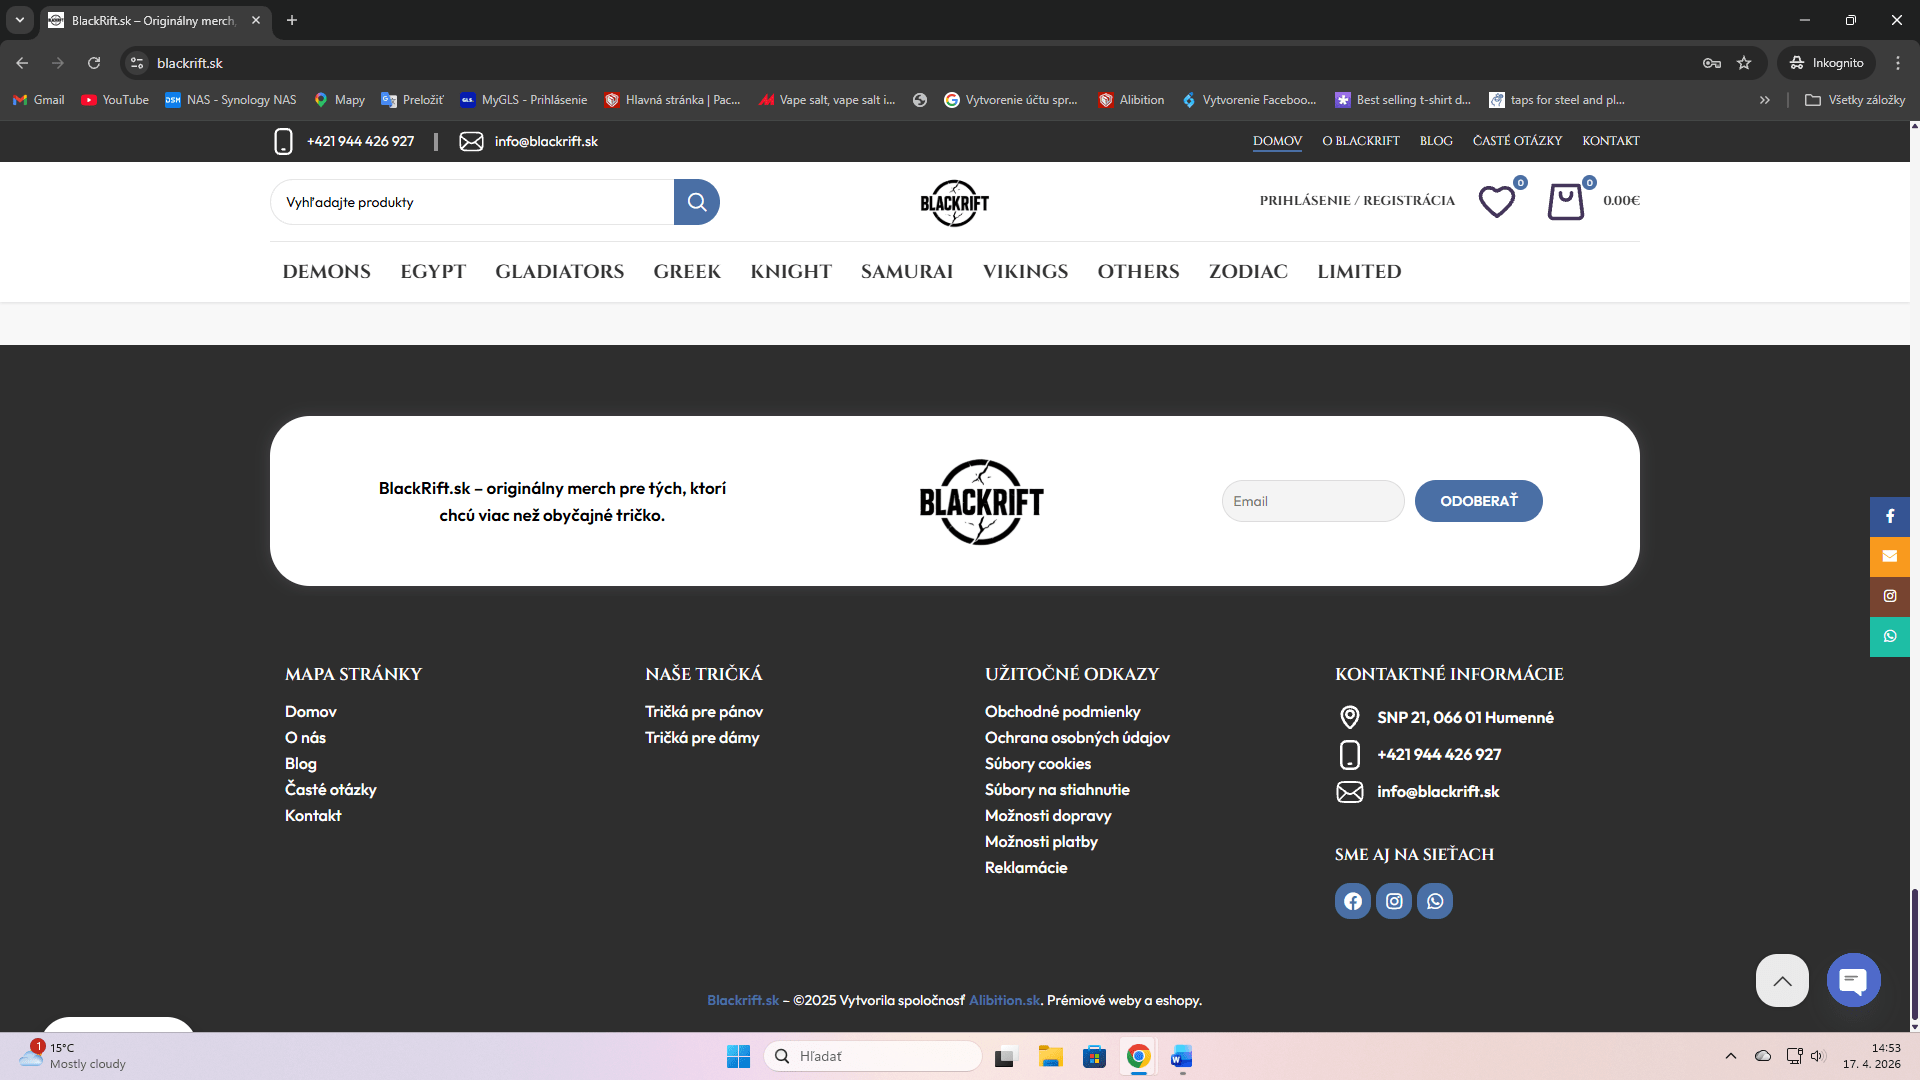This screenshot has height=1080, width=1920.
Task: Open the chat bubble widget
Action: pyautogui.click(x=1852, y=980)
